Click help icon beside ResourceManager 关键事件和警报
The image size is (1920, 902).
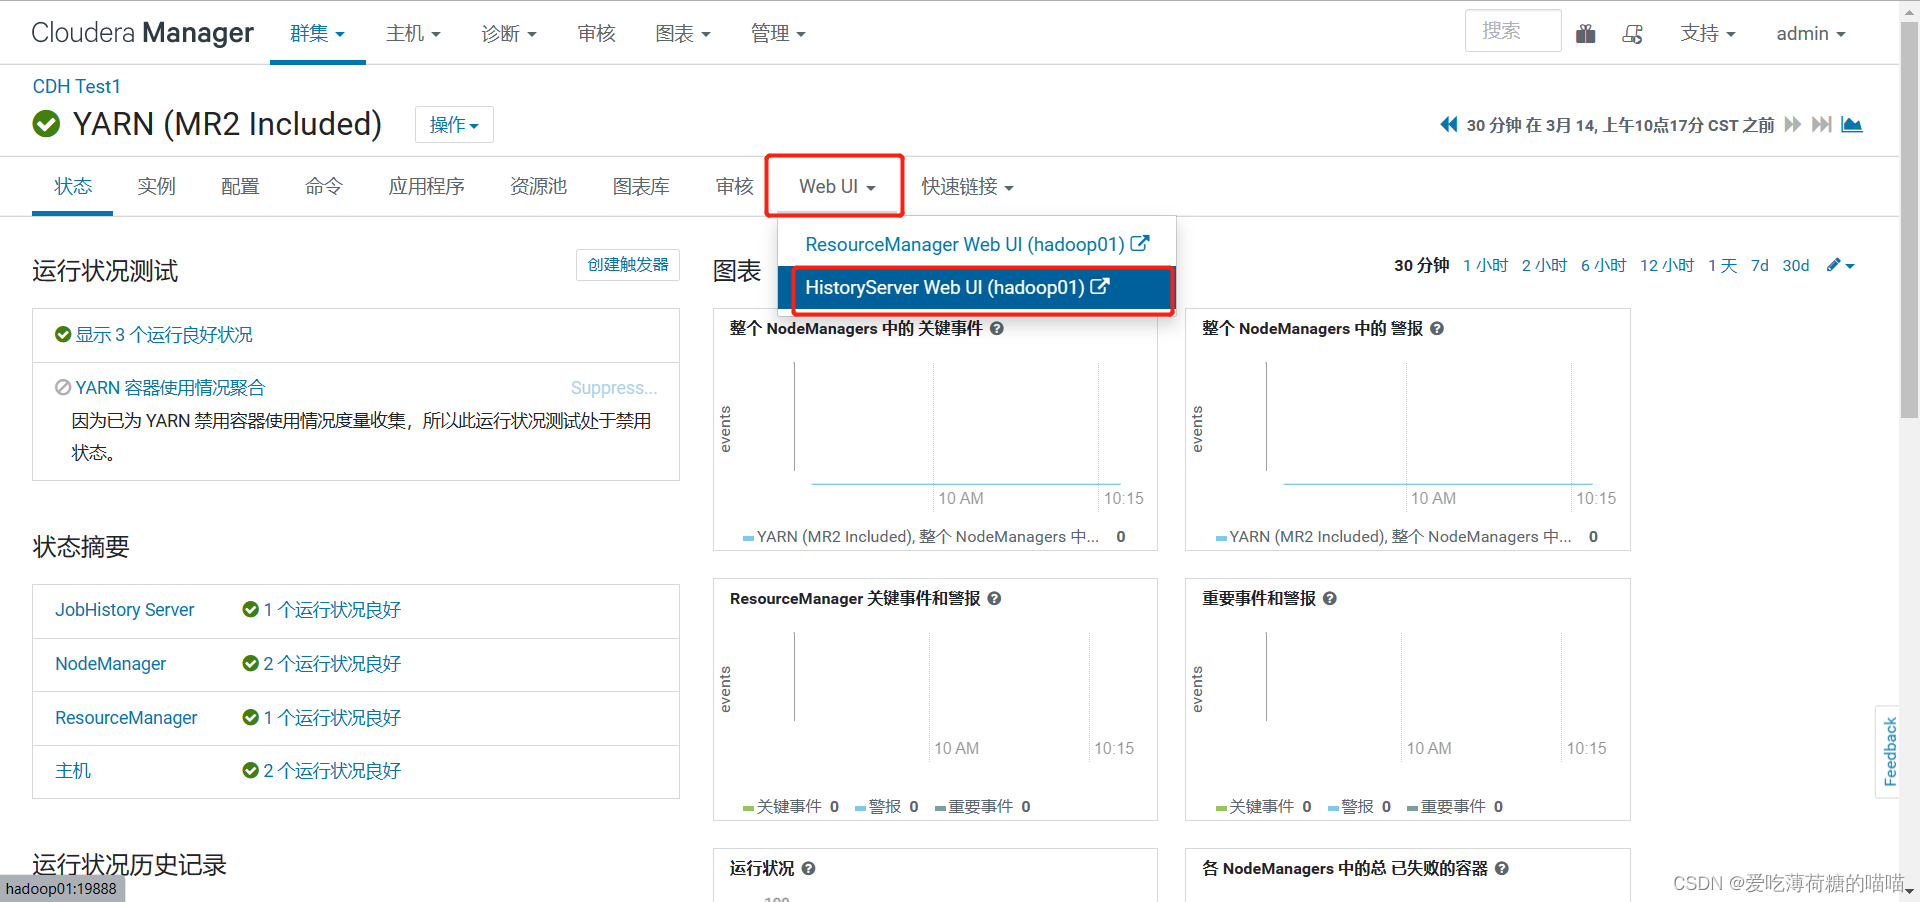coord(994,598)
